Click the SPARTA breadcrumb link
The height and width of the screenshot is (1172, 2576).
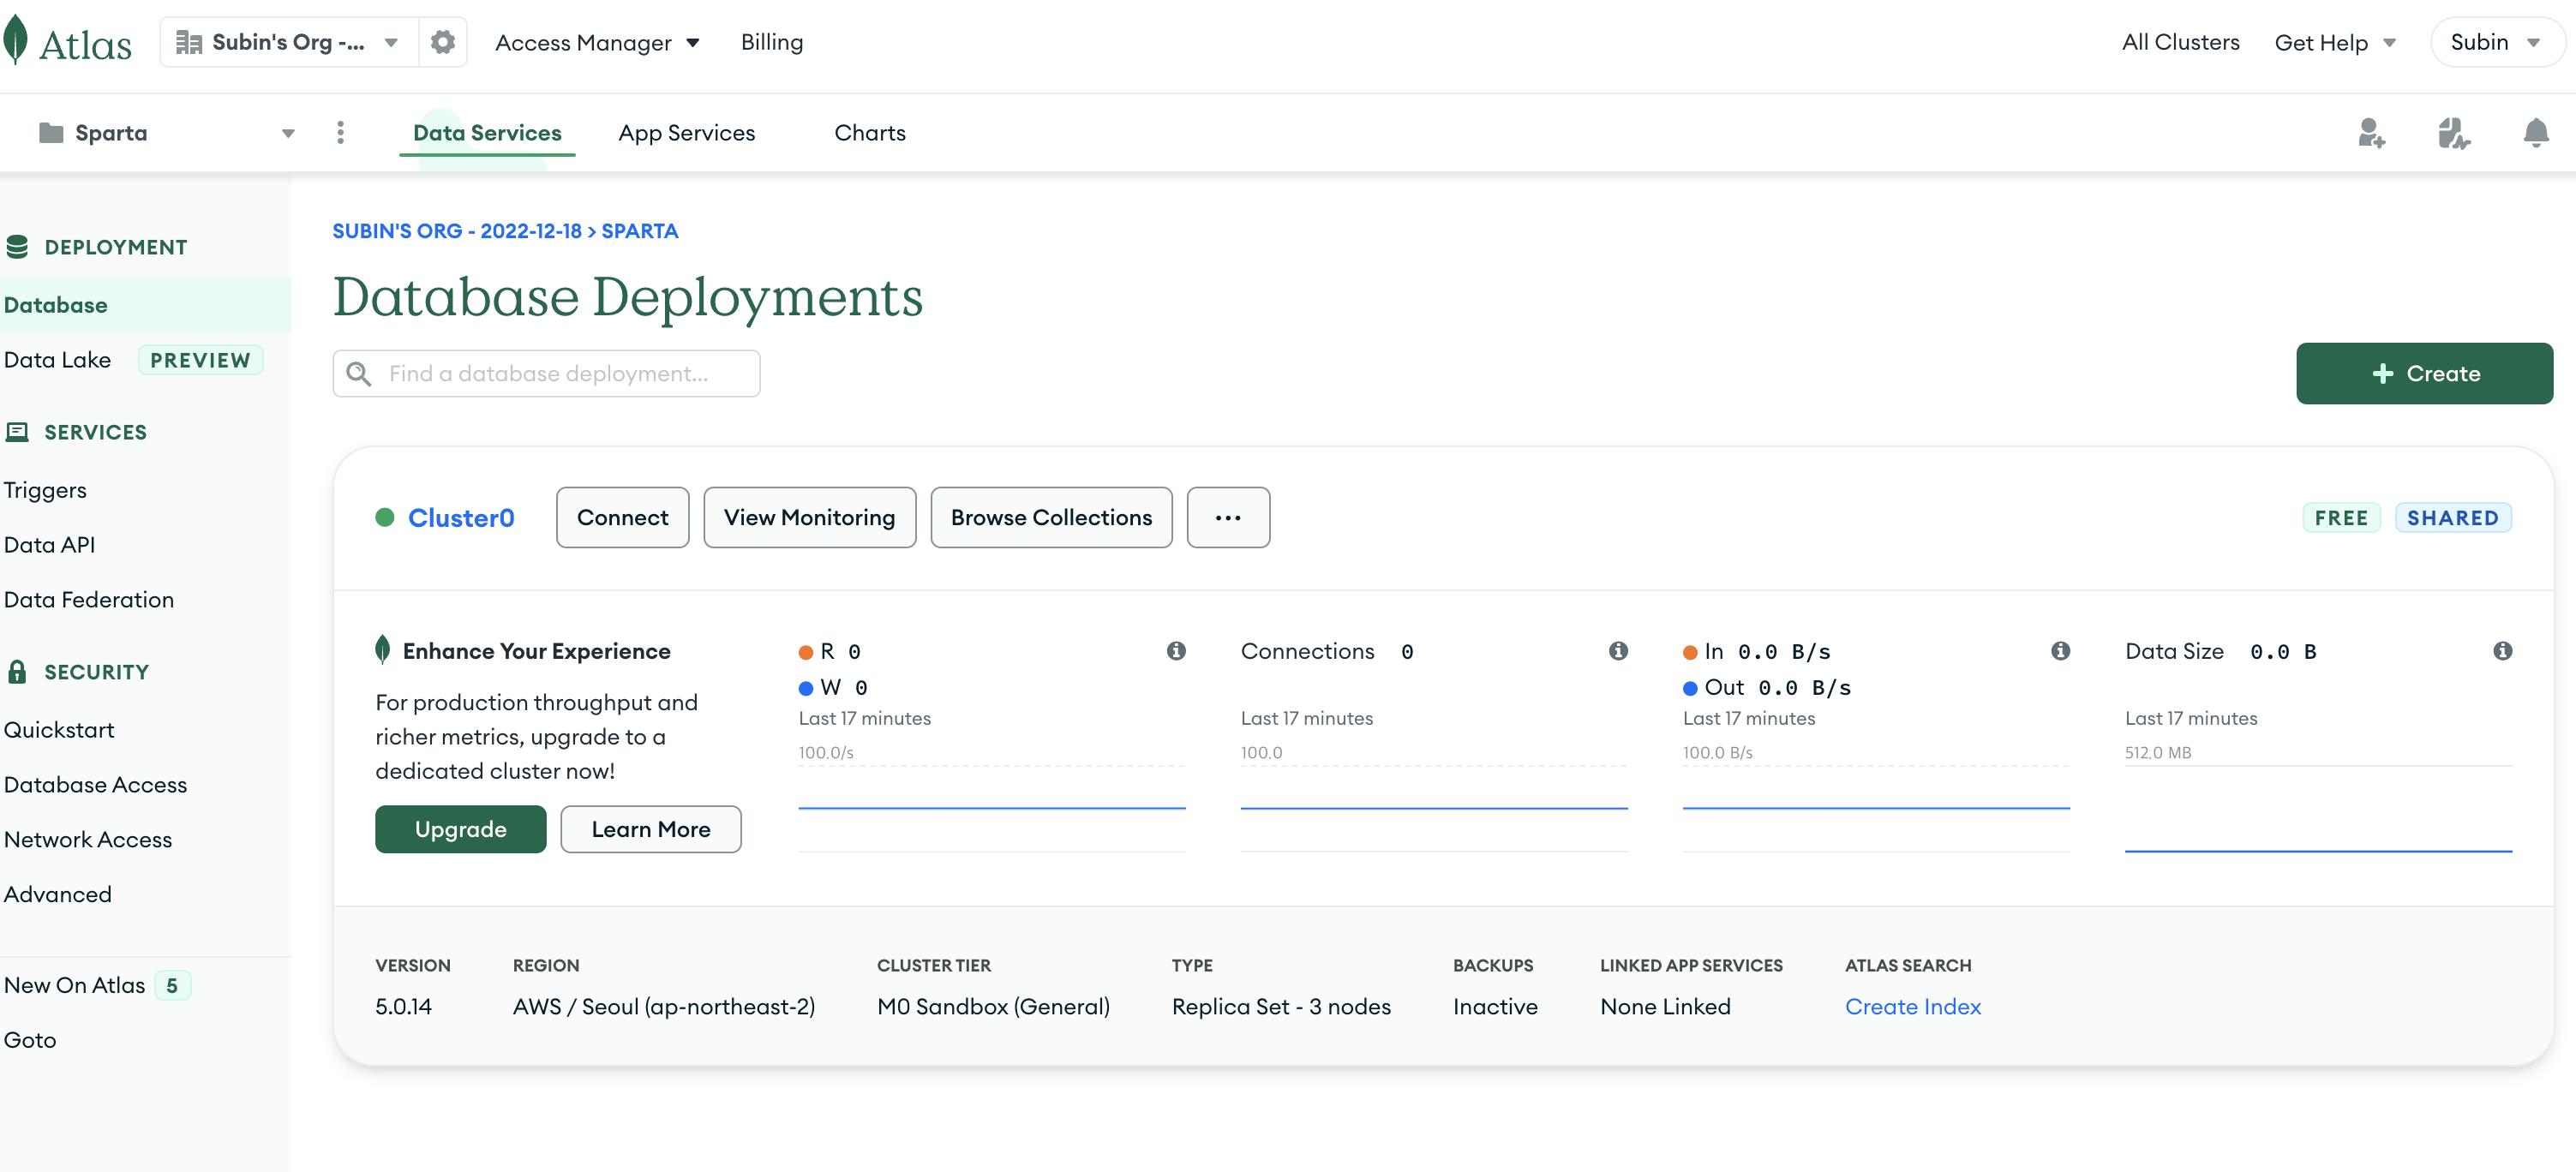tap(640, 231)
